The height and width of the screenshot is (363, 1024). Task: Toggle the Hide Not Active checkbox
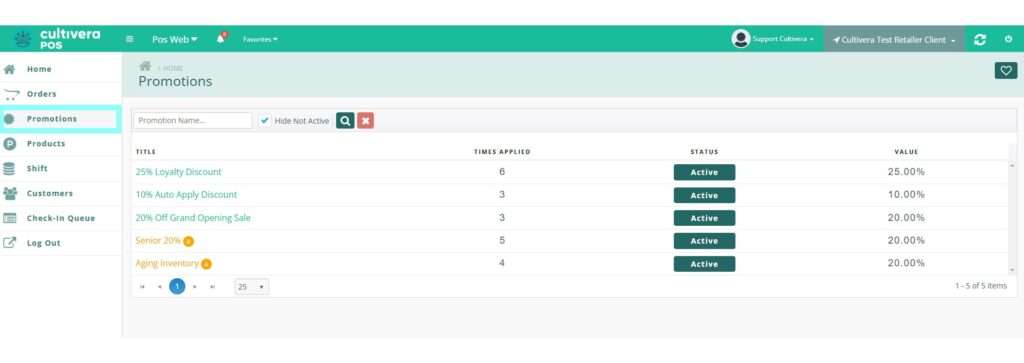pos(264,121)
